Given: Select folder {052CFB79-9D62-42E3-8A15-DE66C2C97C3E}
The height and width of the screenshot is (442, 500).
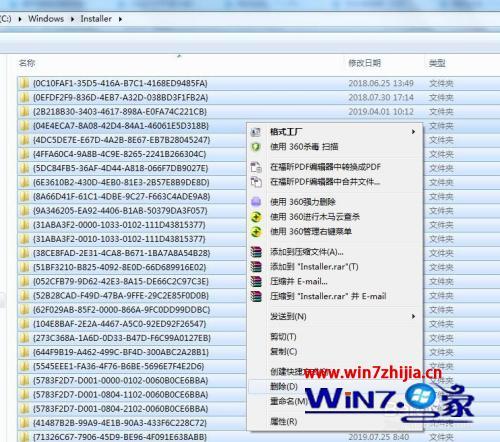Looking at the screenshot, I should click(x=121, y=282).
